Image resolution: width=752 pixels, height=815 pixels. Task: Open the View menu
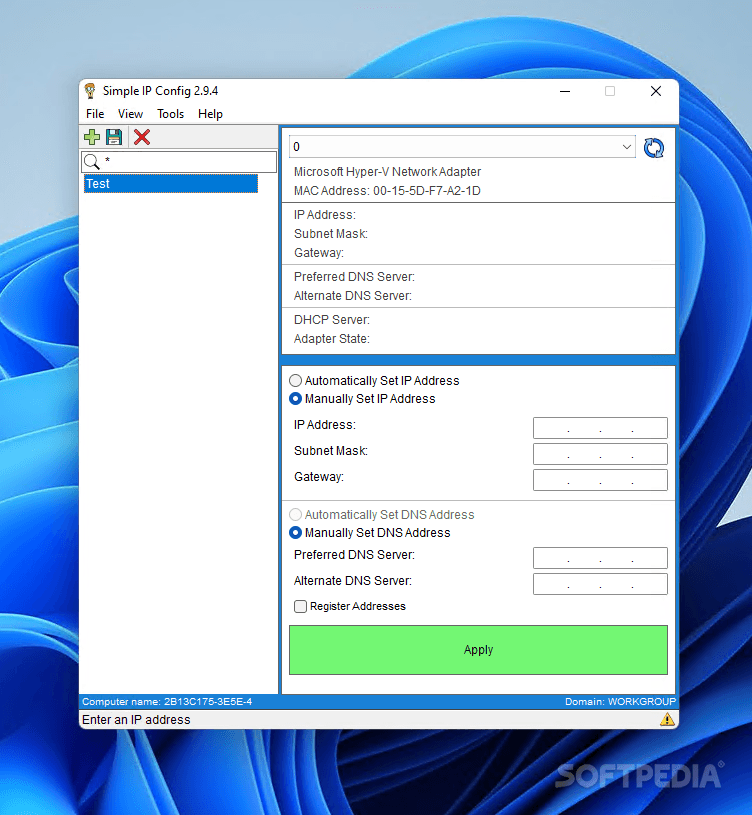130,114
